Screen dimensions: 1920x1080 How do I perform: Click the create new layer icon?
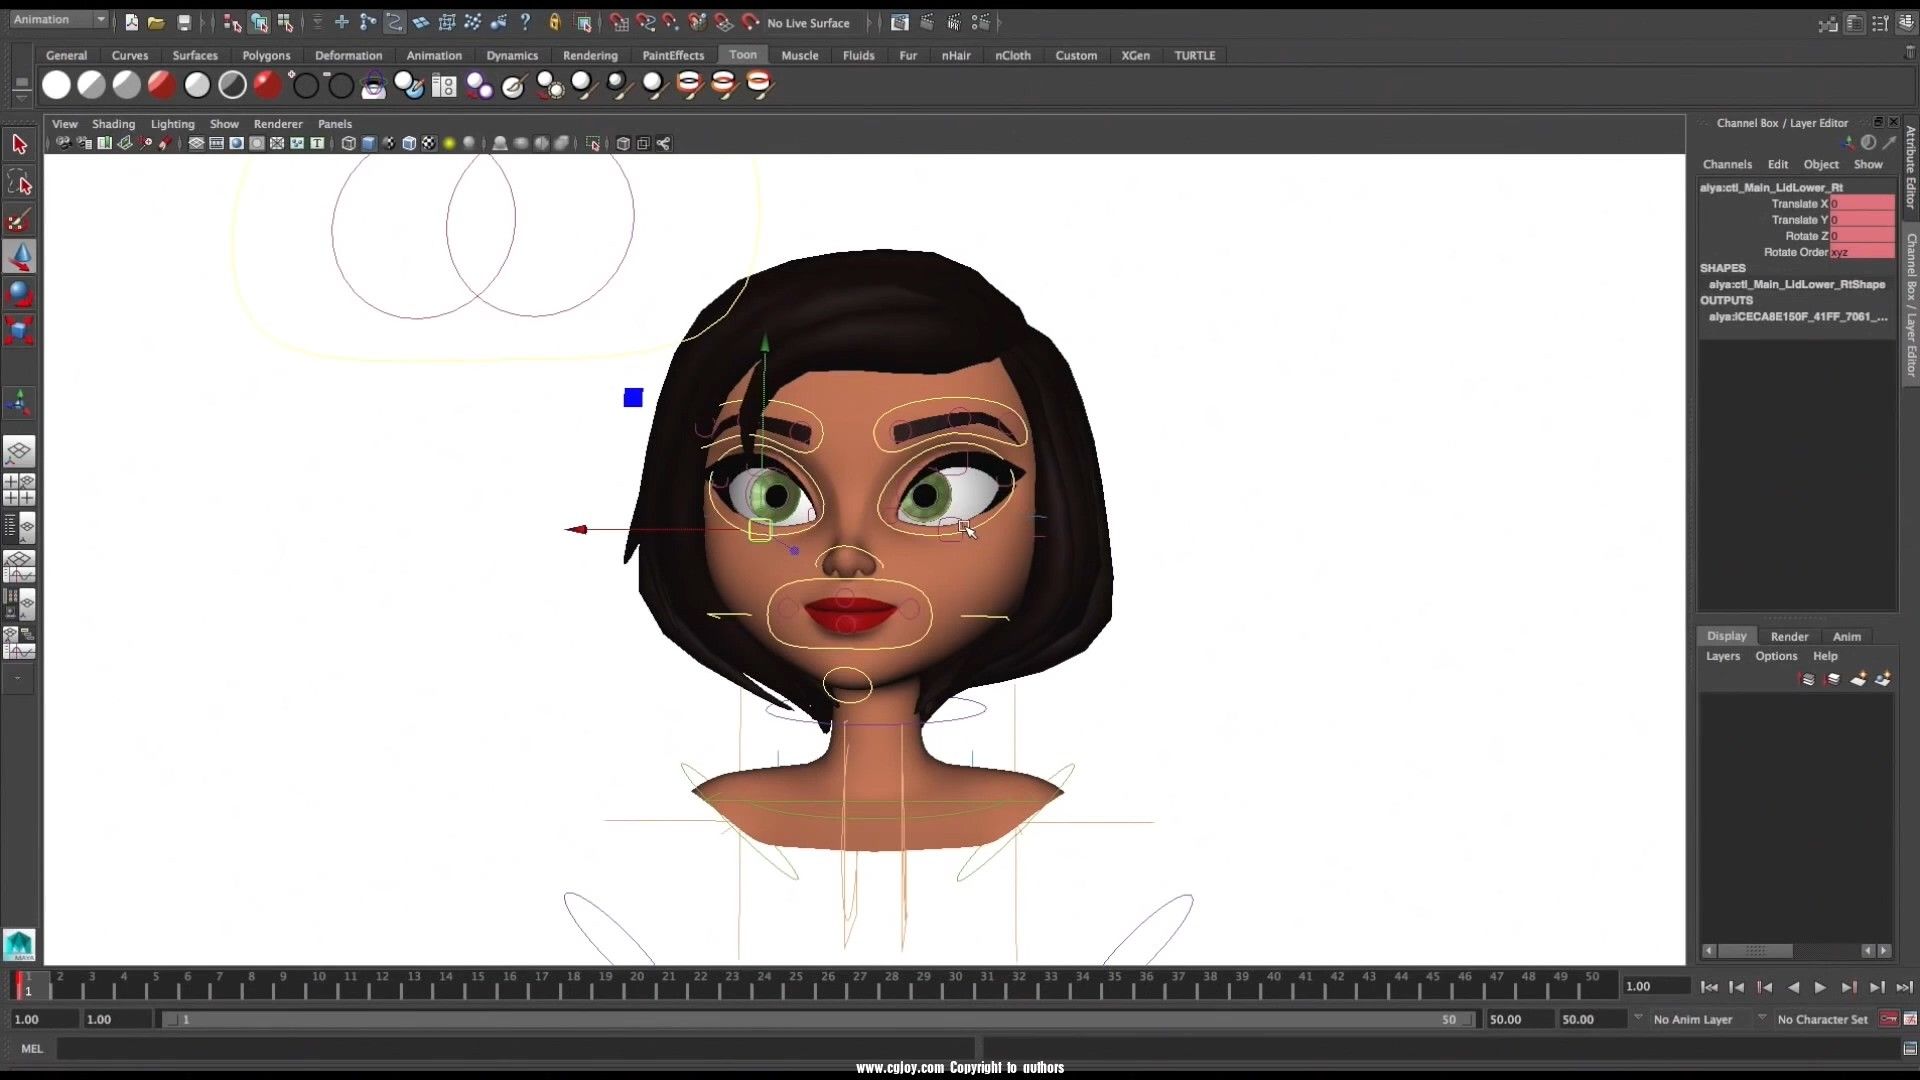[1857, 680]
